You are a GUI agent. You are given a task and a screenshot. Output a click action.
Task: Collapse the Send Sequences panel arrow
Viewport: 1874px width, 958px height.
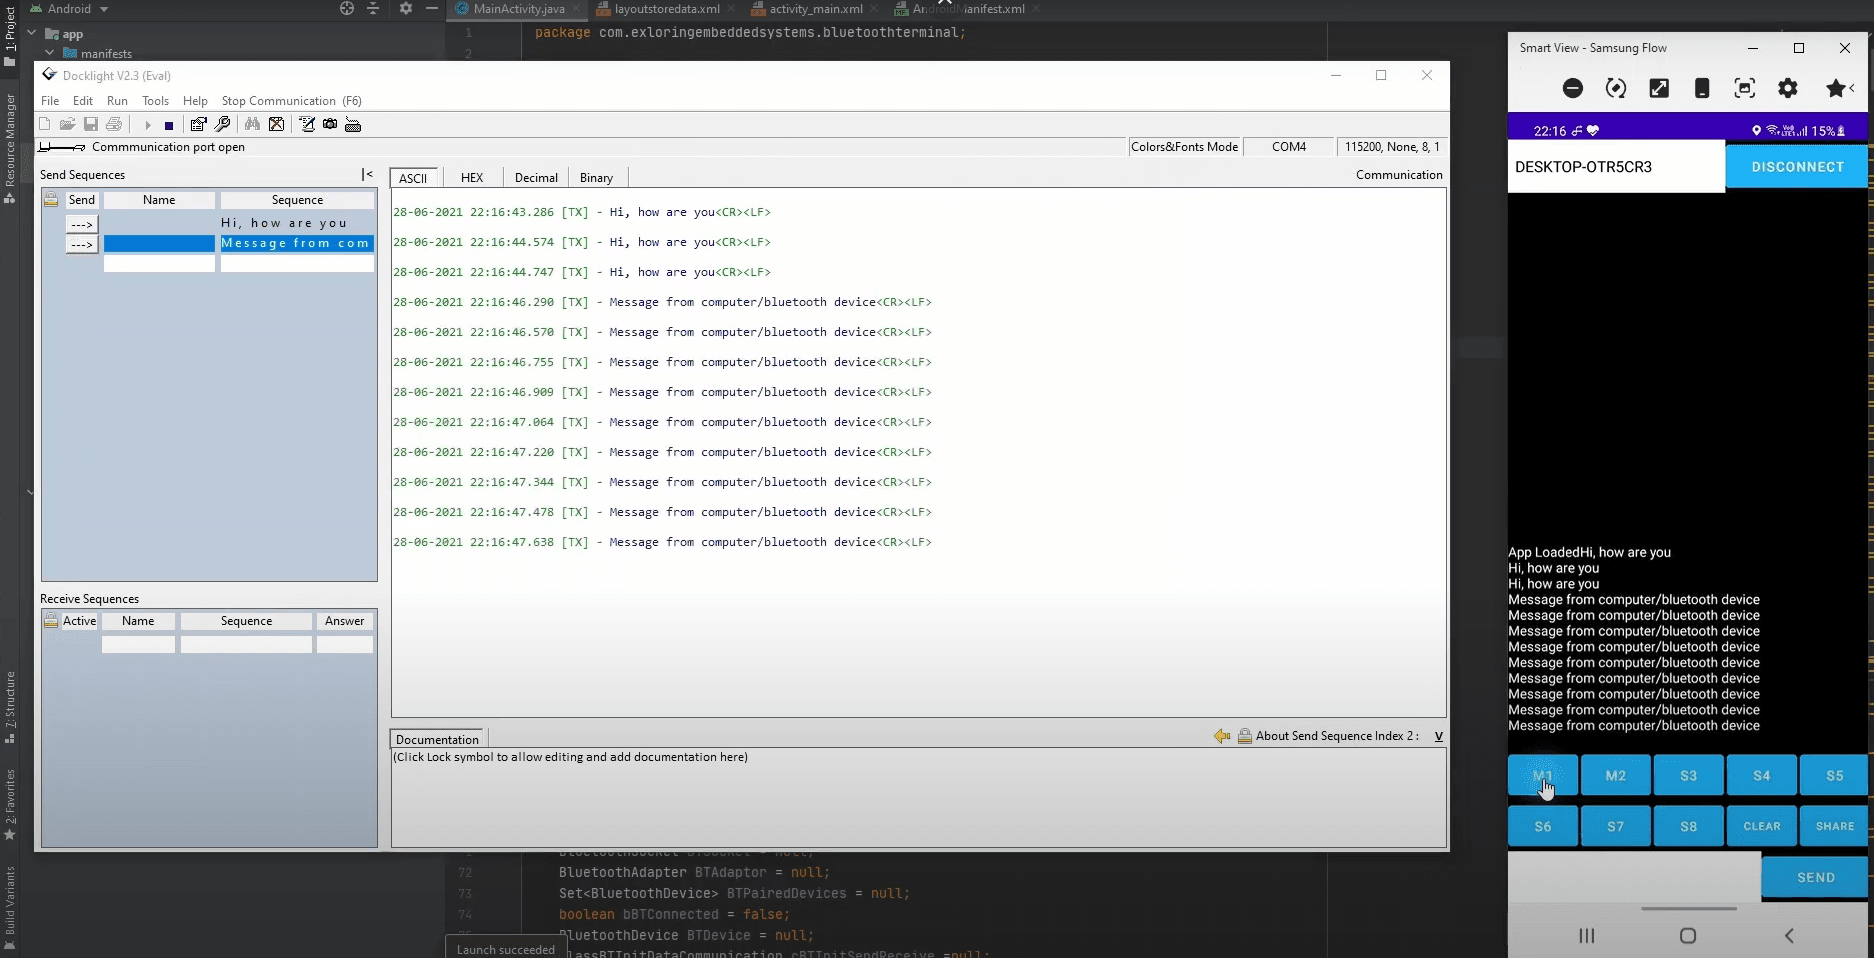click(x=367, y=174)
